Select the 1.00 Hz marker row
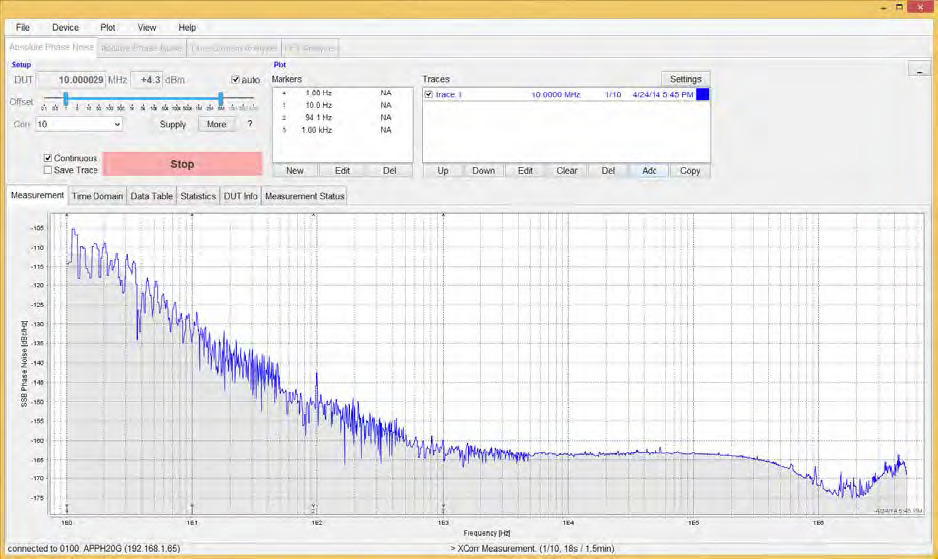The width and height of the screenshot is (938, 559). [342, 93]
